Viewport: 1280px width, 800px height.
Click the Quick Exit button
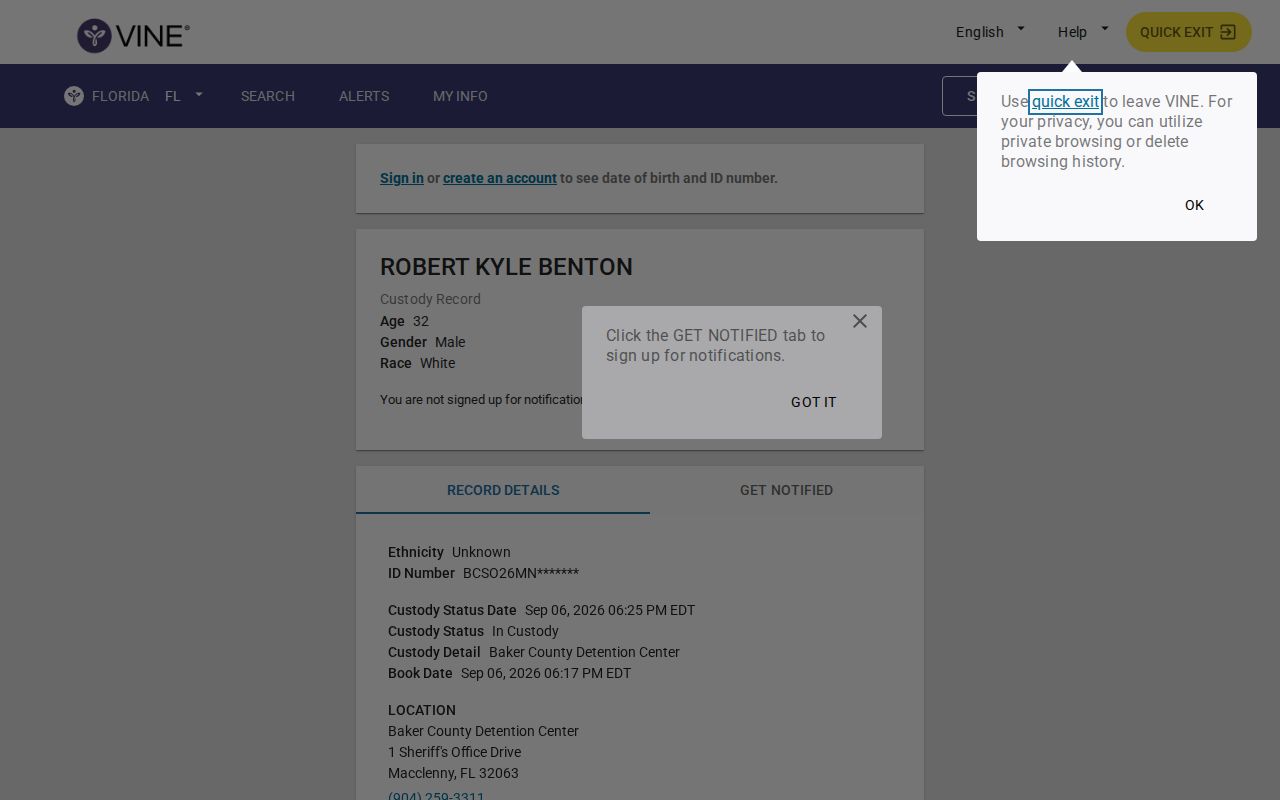pyautogui.click(x=1189, y=32)
